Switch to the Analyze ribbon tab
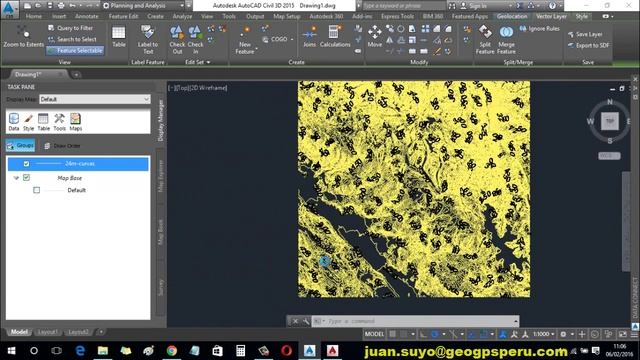 click(x=182, y=16)
